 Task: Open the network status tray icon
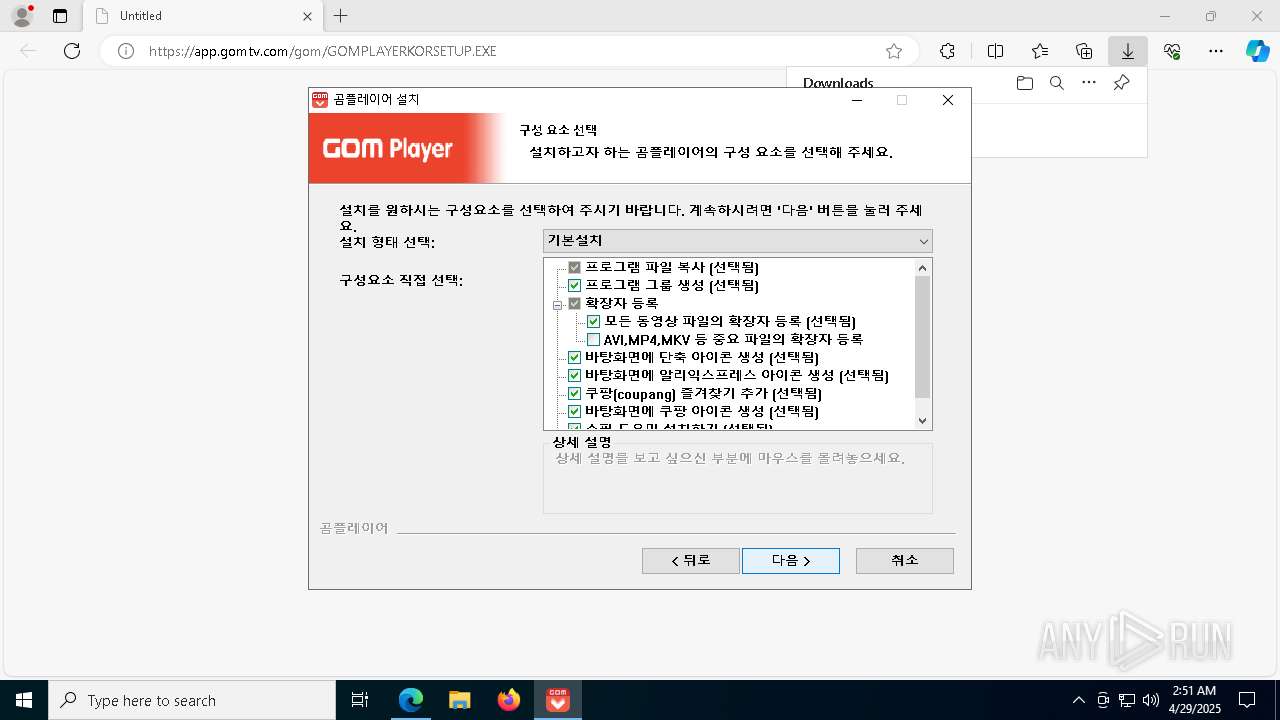point(1127,700)
